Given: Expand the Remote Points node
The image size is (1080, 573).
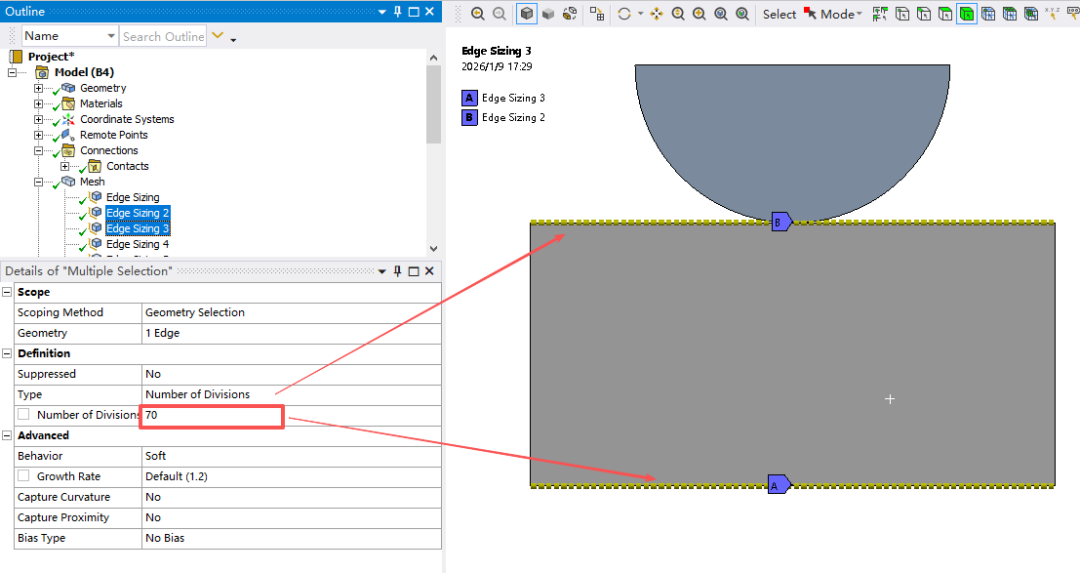Looking at the screenshot, I should coord(39,135).
